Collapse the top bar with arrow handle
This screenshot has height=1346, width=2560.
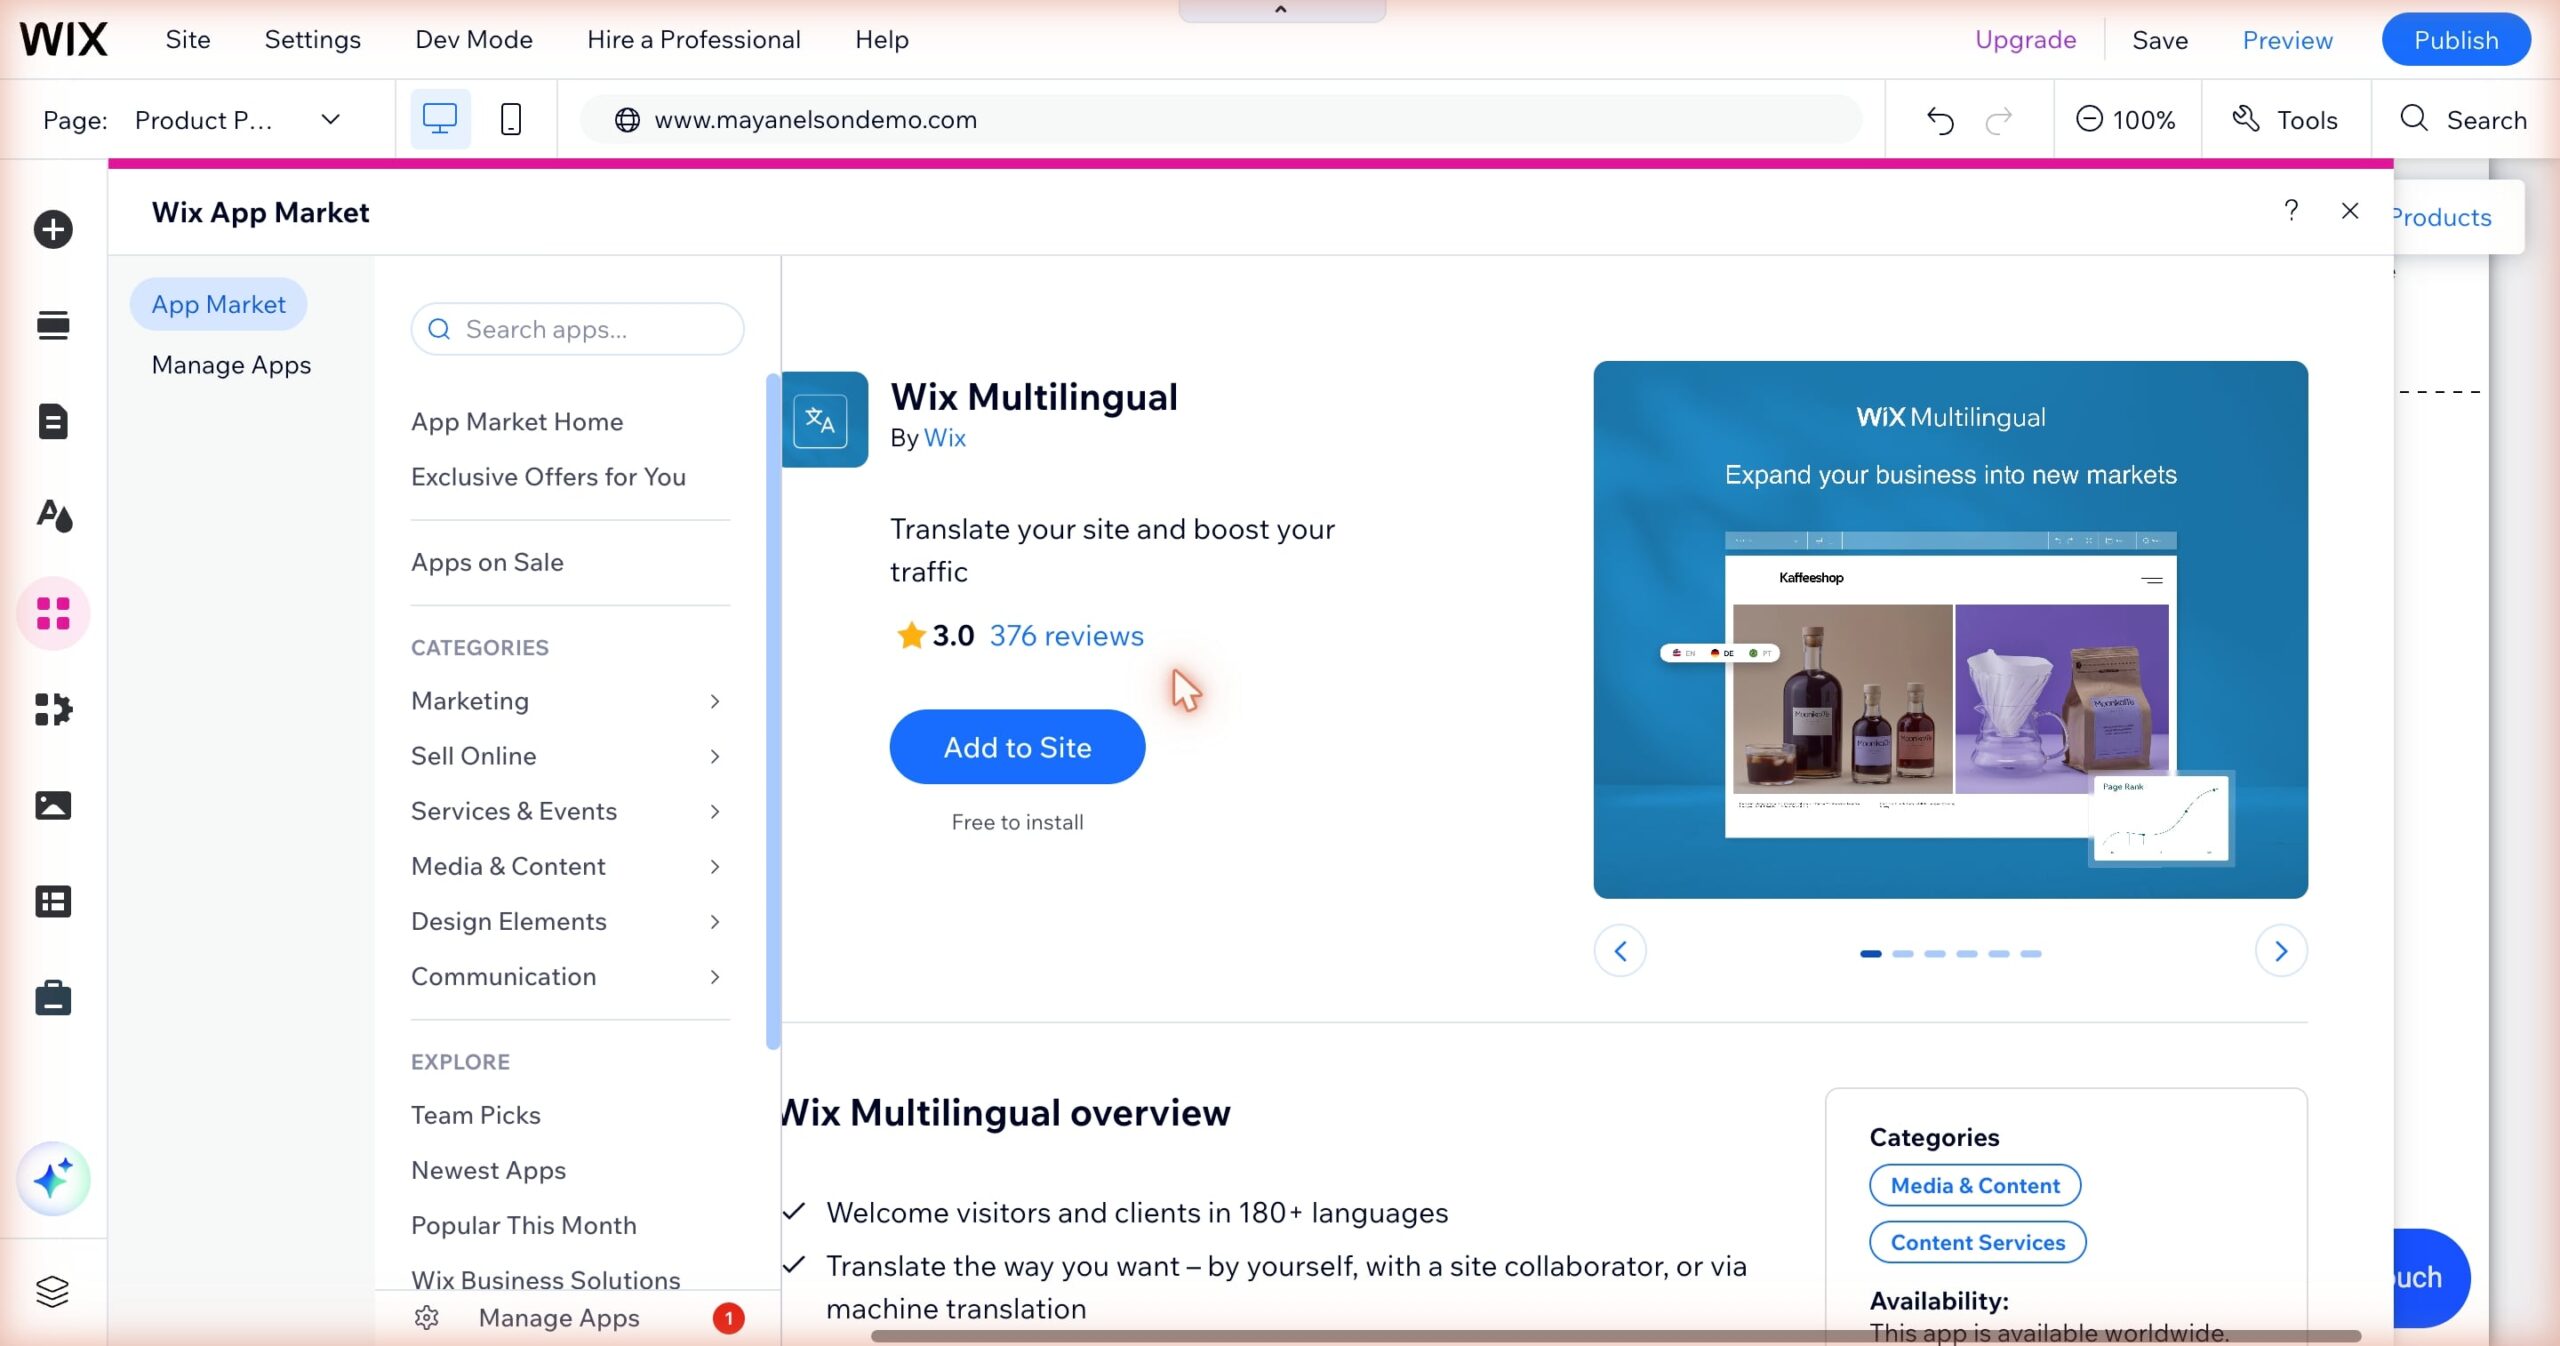pos(1281,10)
